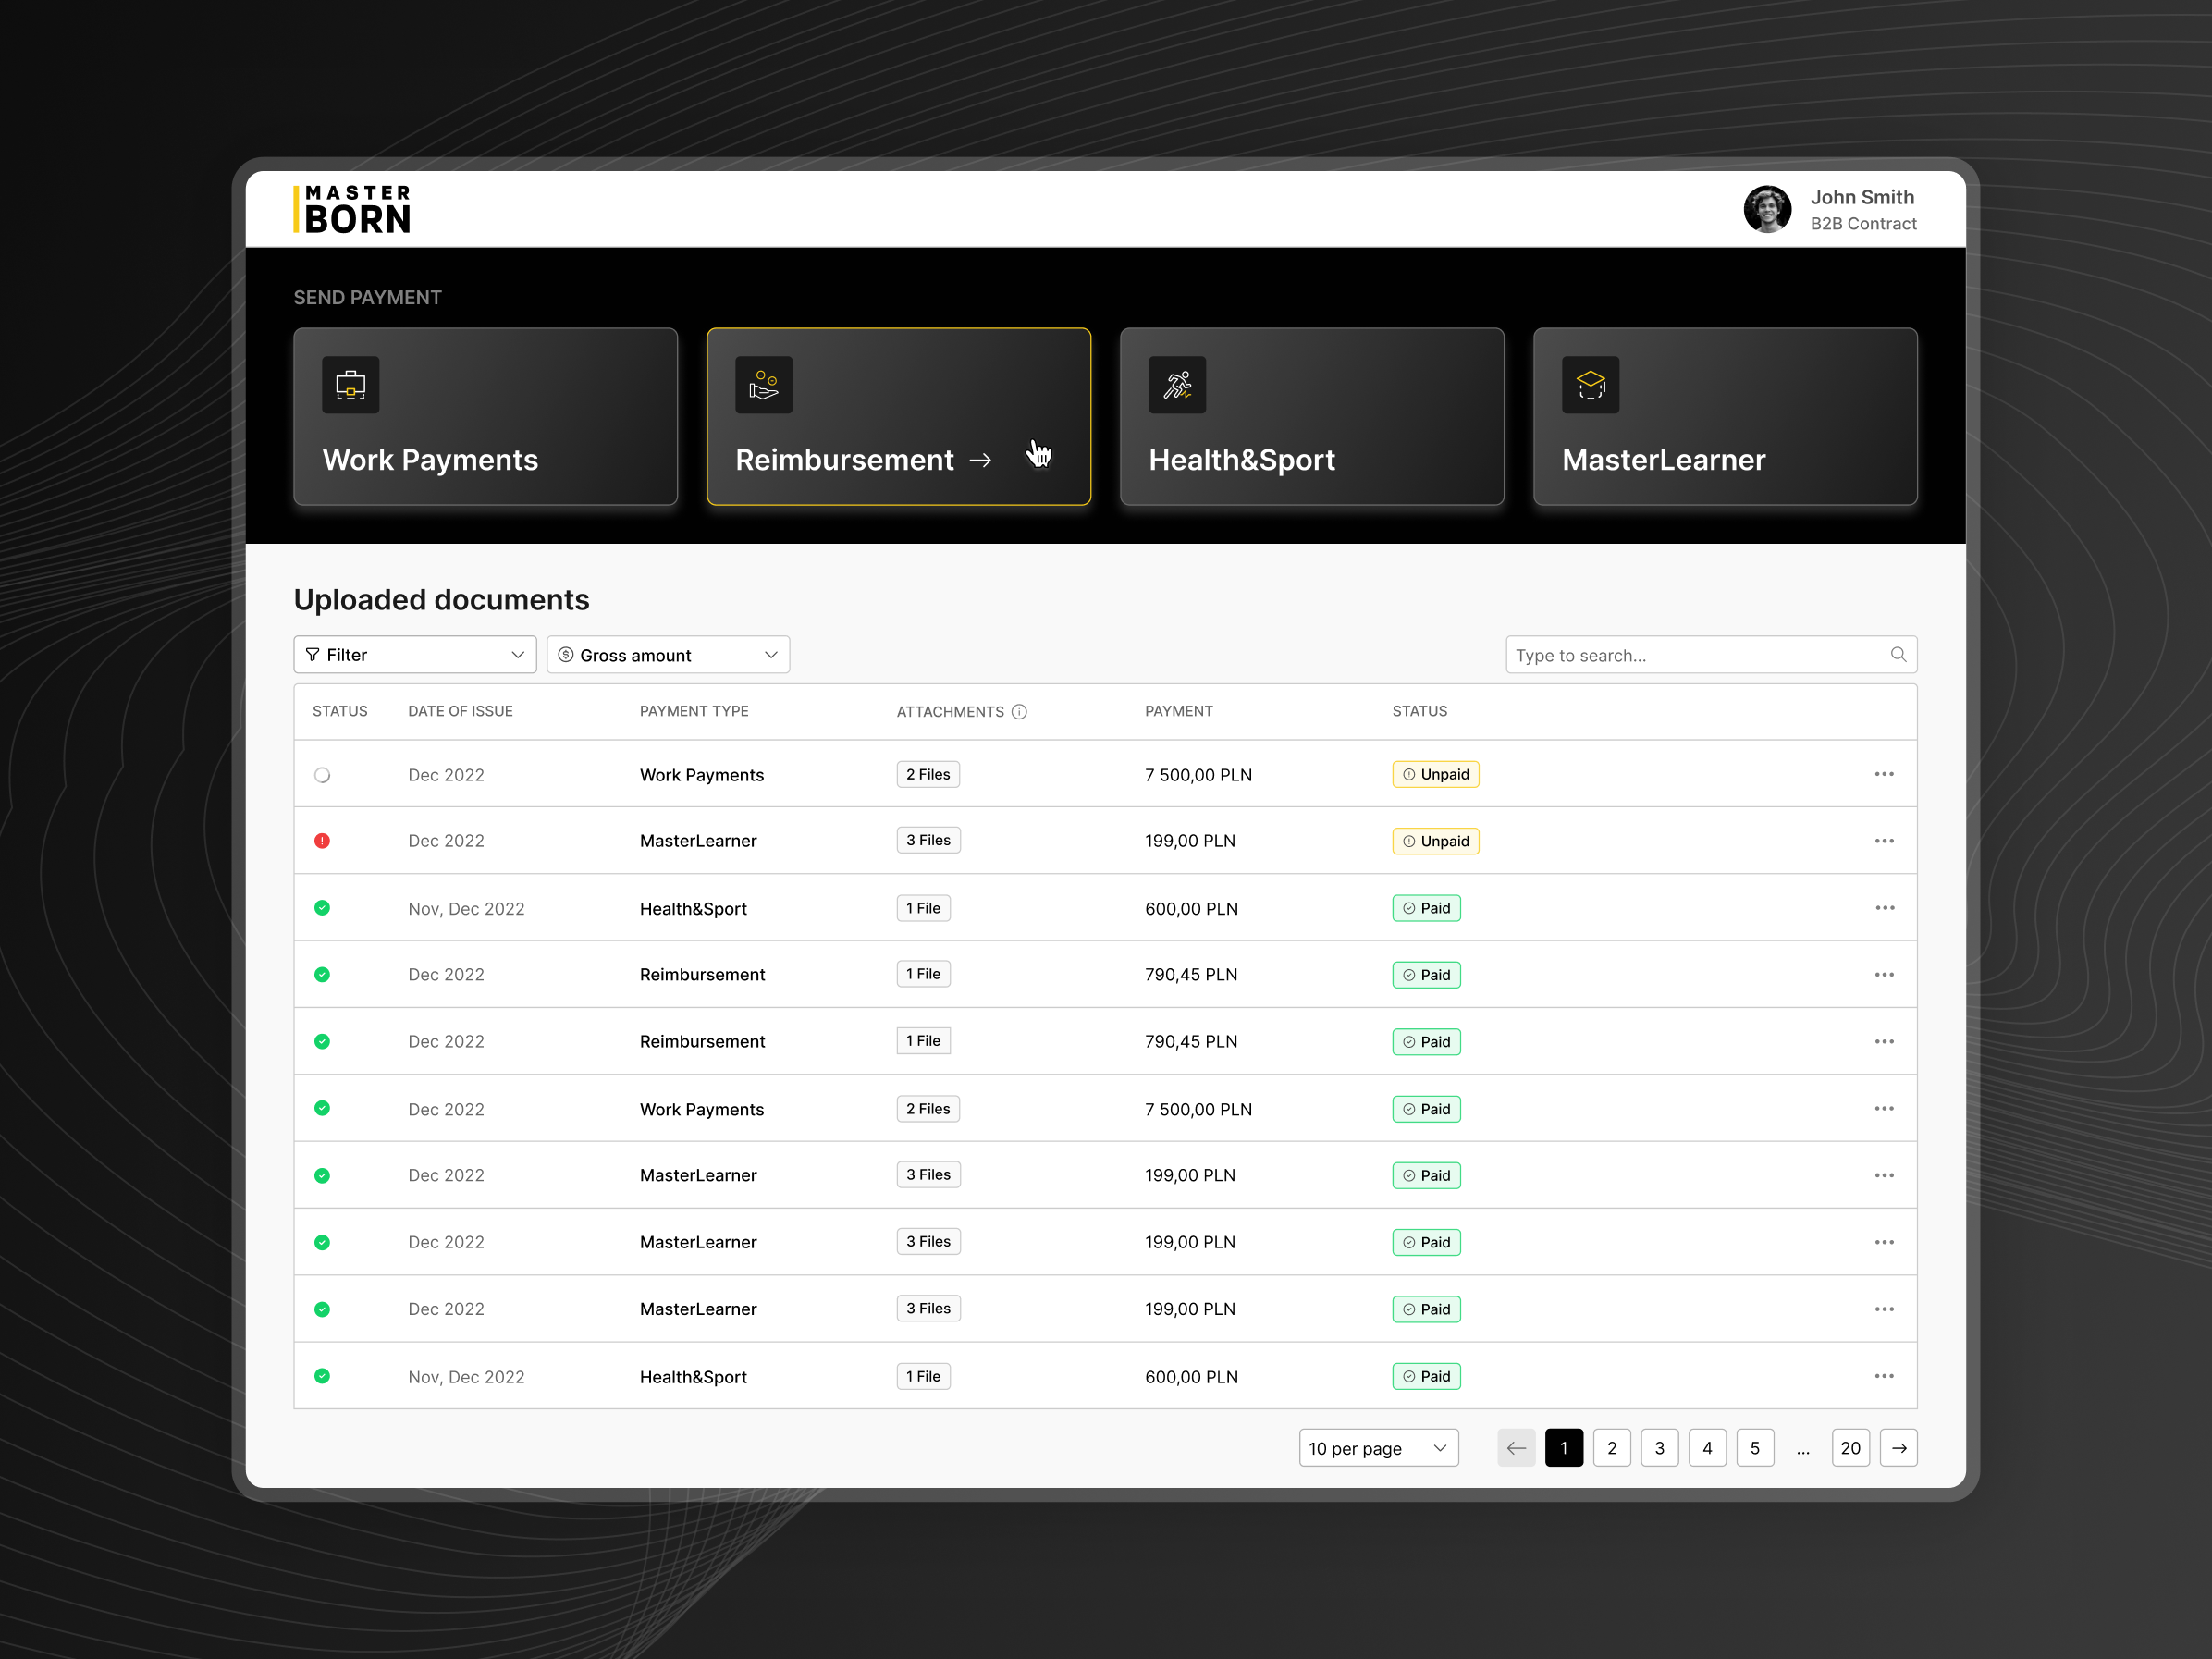Click the filter funnel icon

(312, 654)
